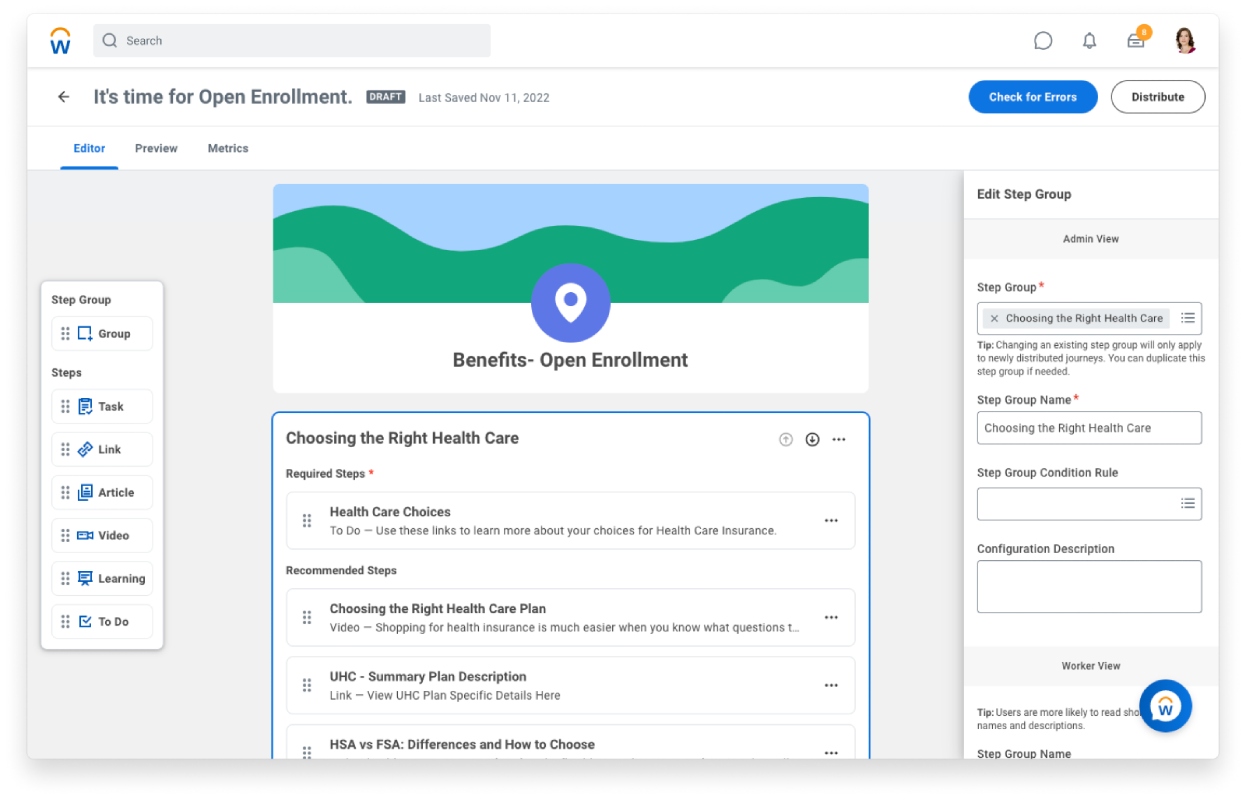Click Choosing the Right Health Care heading
Viewport: 1246px width, 800px height.
402,438
